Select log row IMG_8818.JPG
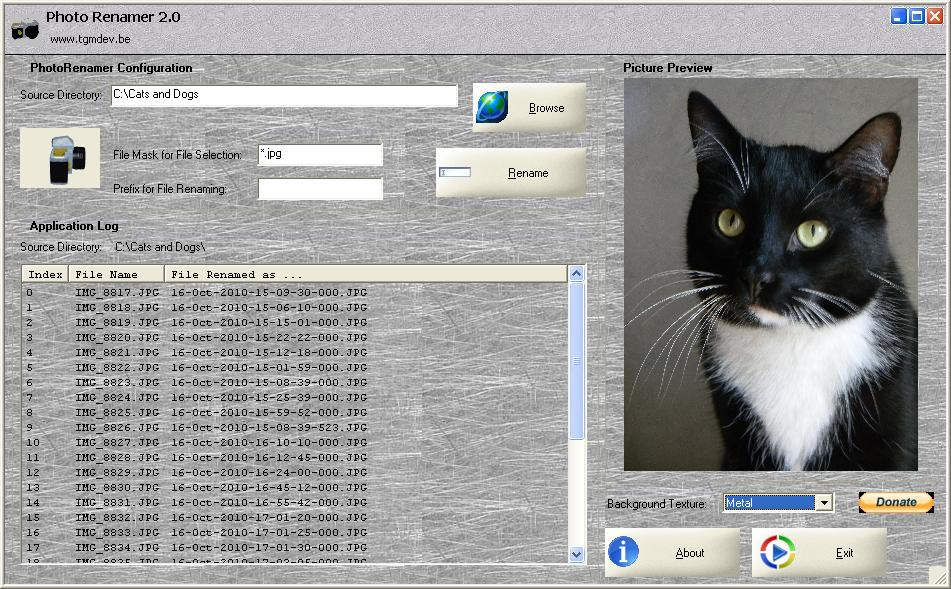Viewport: 951px width, 589px height. pyautogui.click(x=295, y=308)
